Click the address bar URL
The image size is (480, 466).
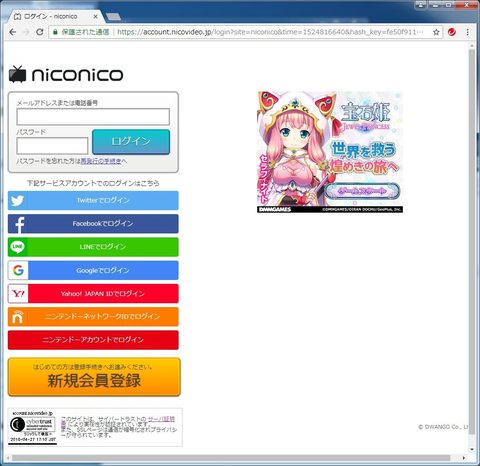pos(270,32)
